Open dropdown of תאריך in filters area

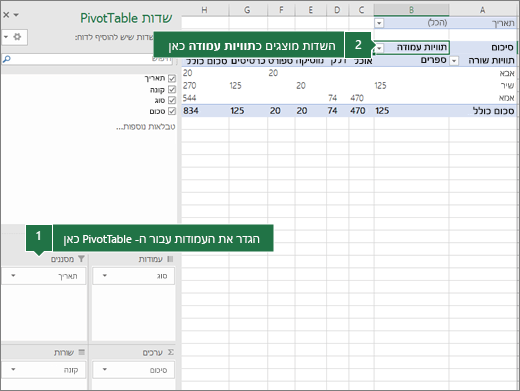click(x=13, y=276)
